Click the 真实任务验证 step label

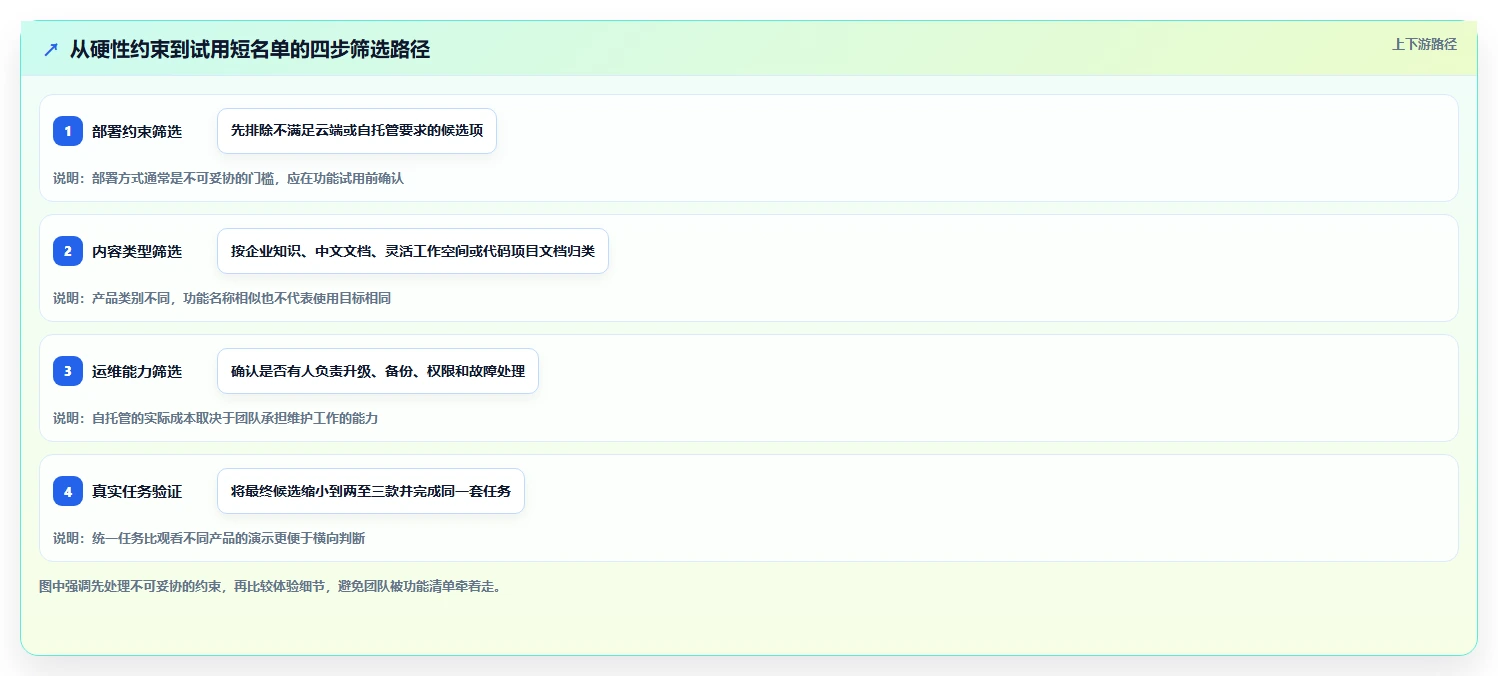(x=137, y=491)
